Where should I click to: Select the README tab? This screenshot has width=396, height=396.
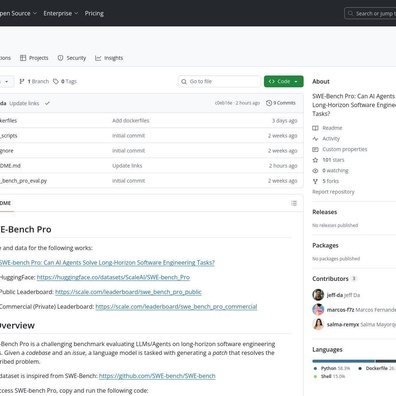coord(6,203)
